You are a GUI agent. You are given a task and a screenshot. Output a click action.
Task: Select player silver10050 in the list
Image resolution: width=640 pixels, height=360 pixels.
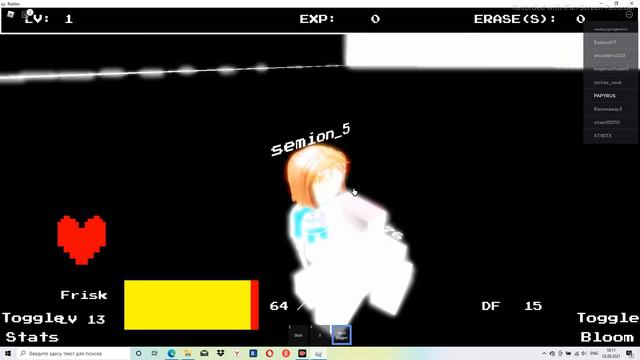[x=611, y=122]
